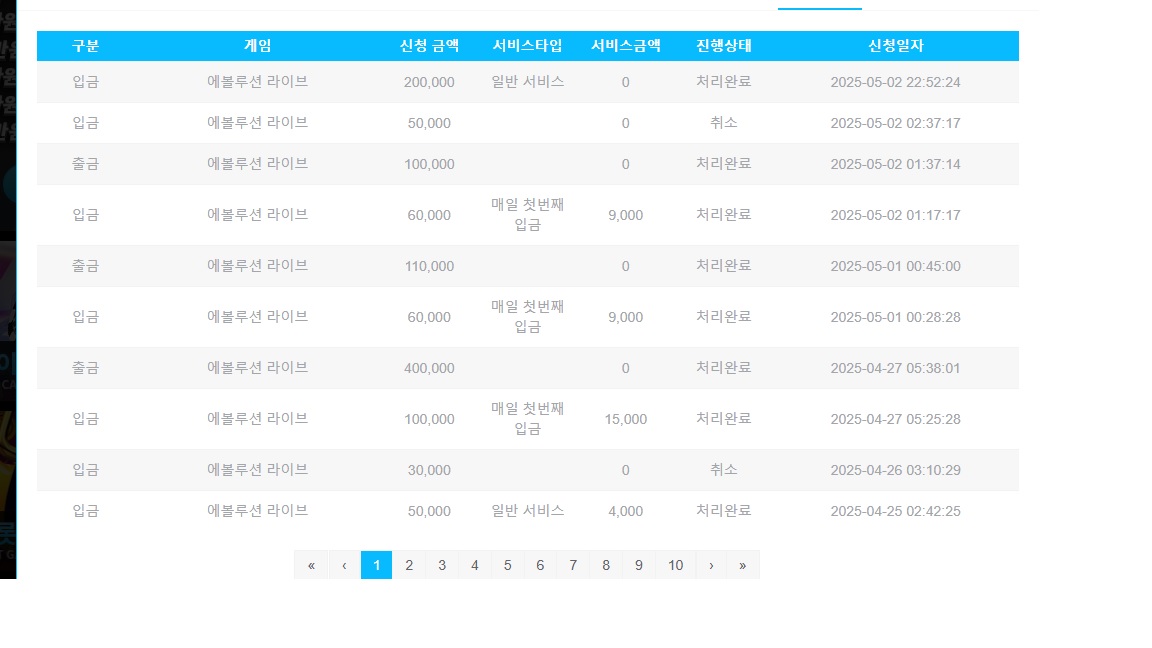The width and height of the screenshot is (1152, 648).
Task: Select the 400,000 amount cell
Action: 429,368
